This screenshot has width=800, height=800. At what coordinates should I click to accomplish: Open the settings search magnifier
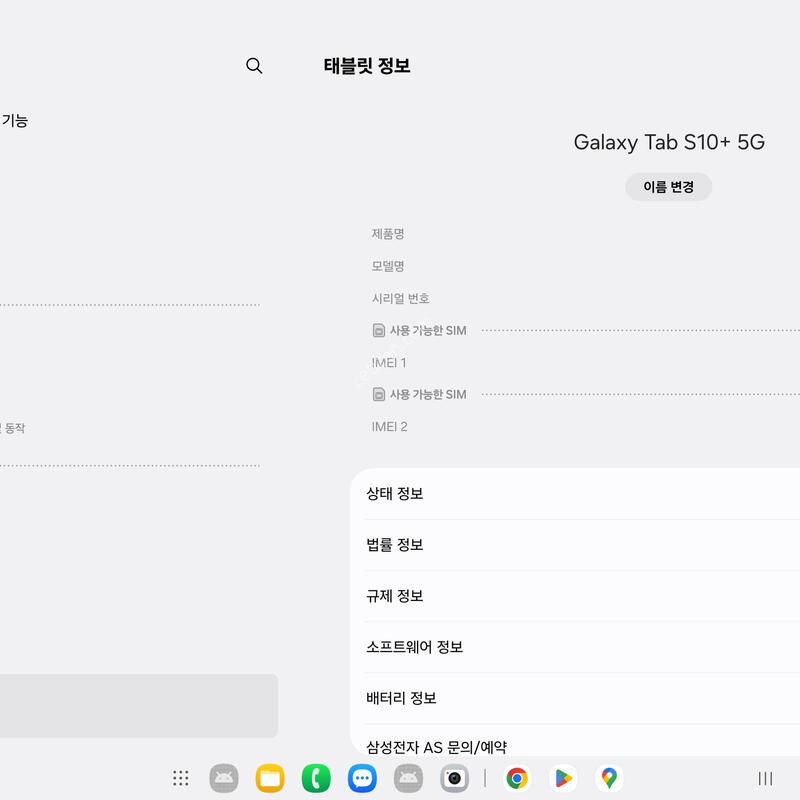pyautogui.click(x=254, y=66)
